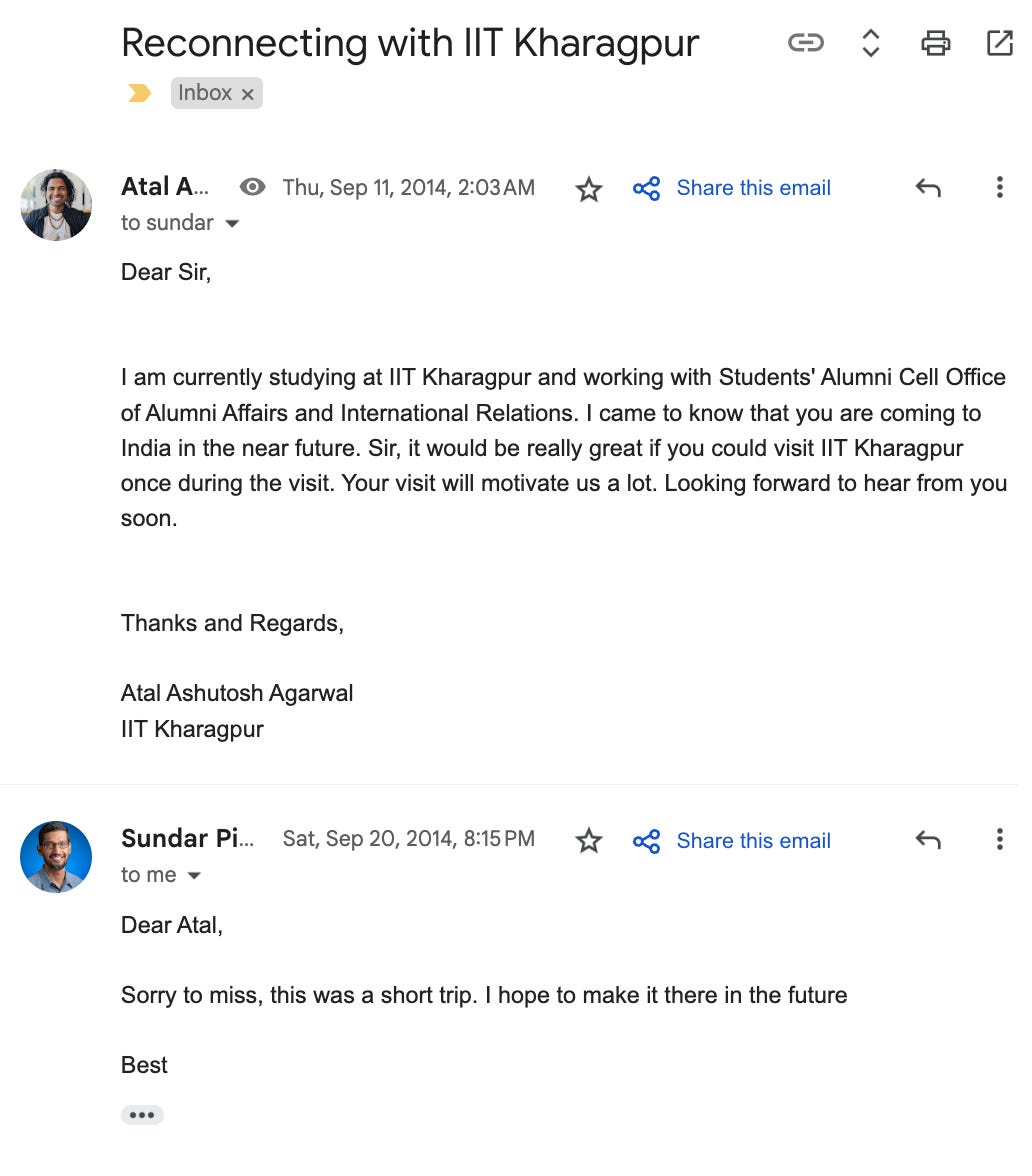Screen dimensions: 1032x1176
Task: Expand recipient details under 'to sundar'
Action: (x=231, y=223)
